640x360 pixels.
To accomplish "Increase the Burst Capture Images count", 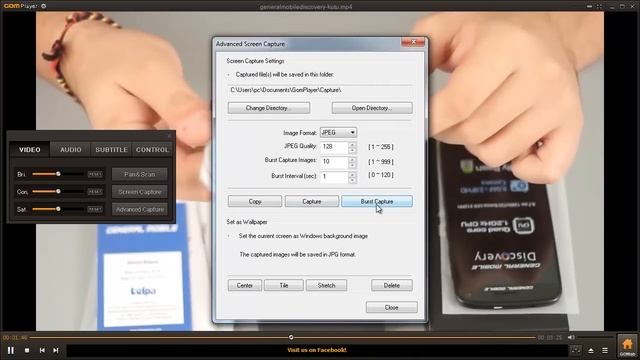I will pos(352,159).
